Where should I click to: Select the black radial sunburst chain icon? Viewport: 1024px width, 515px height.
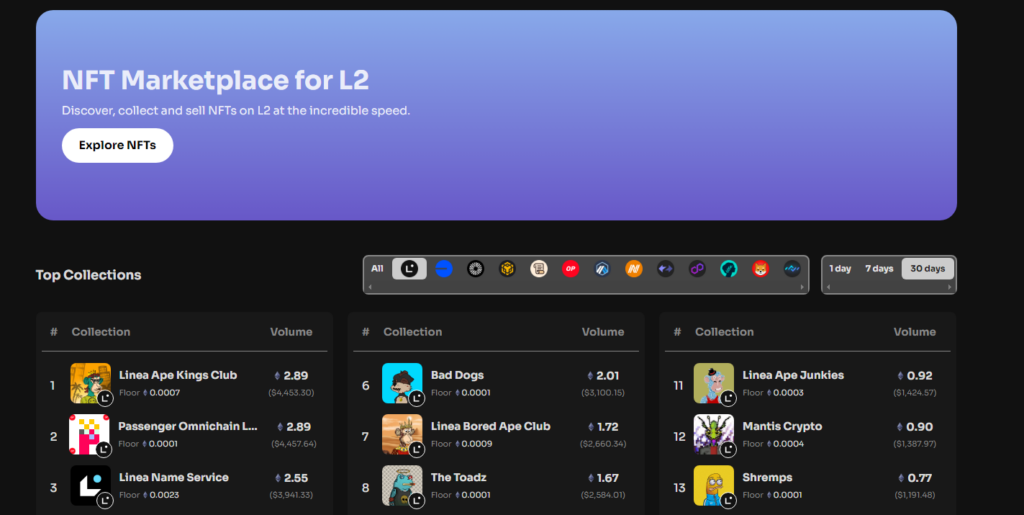pos(475,268)
